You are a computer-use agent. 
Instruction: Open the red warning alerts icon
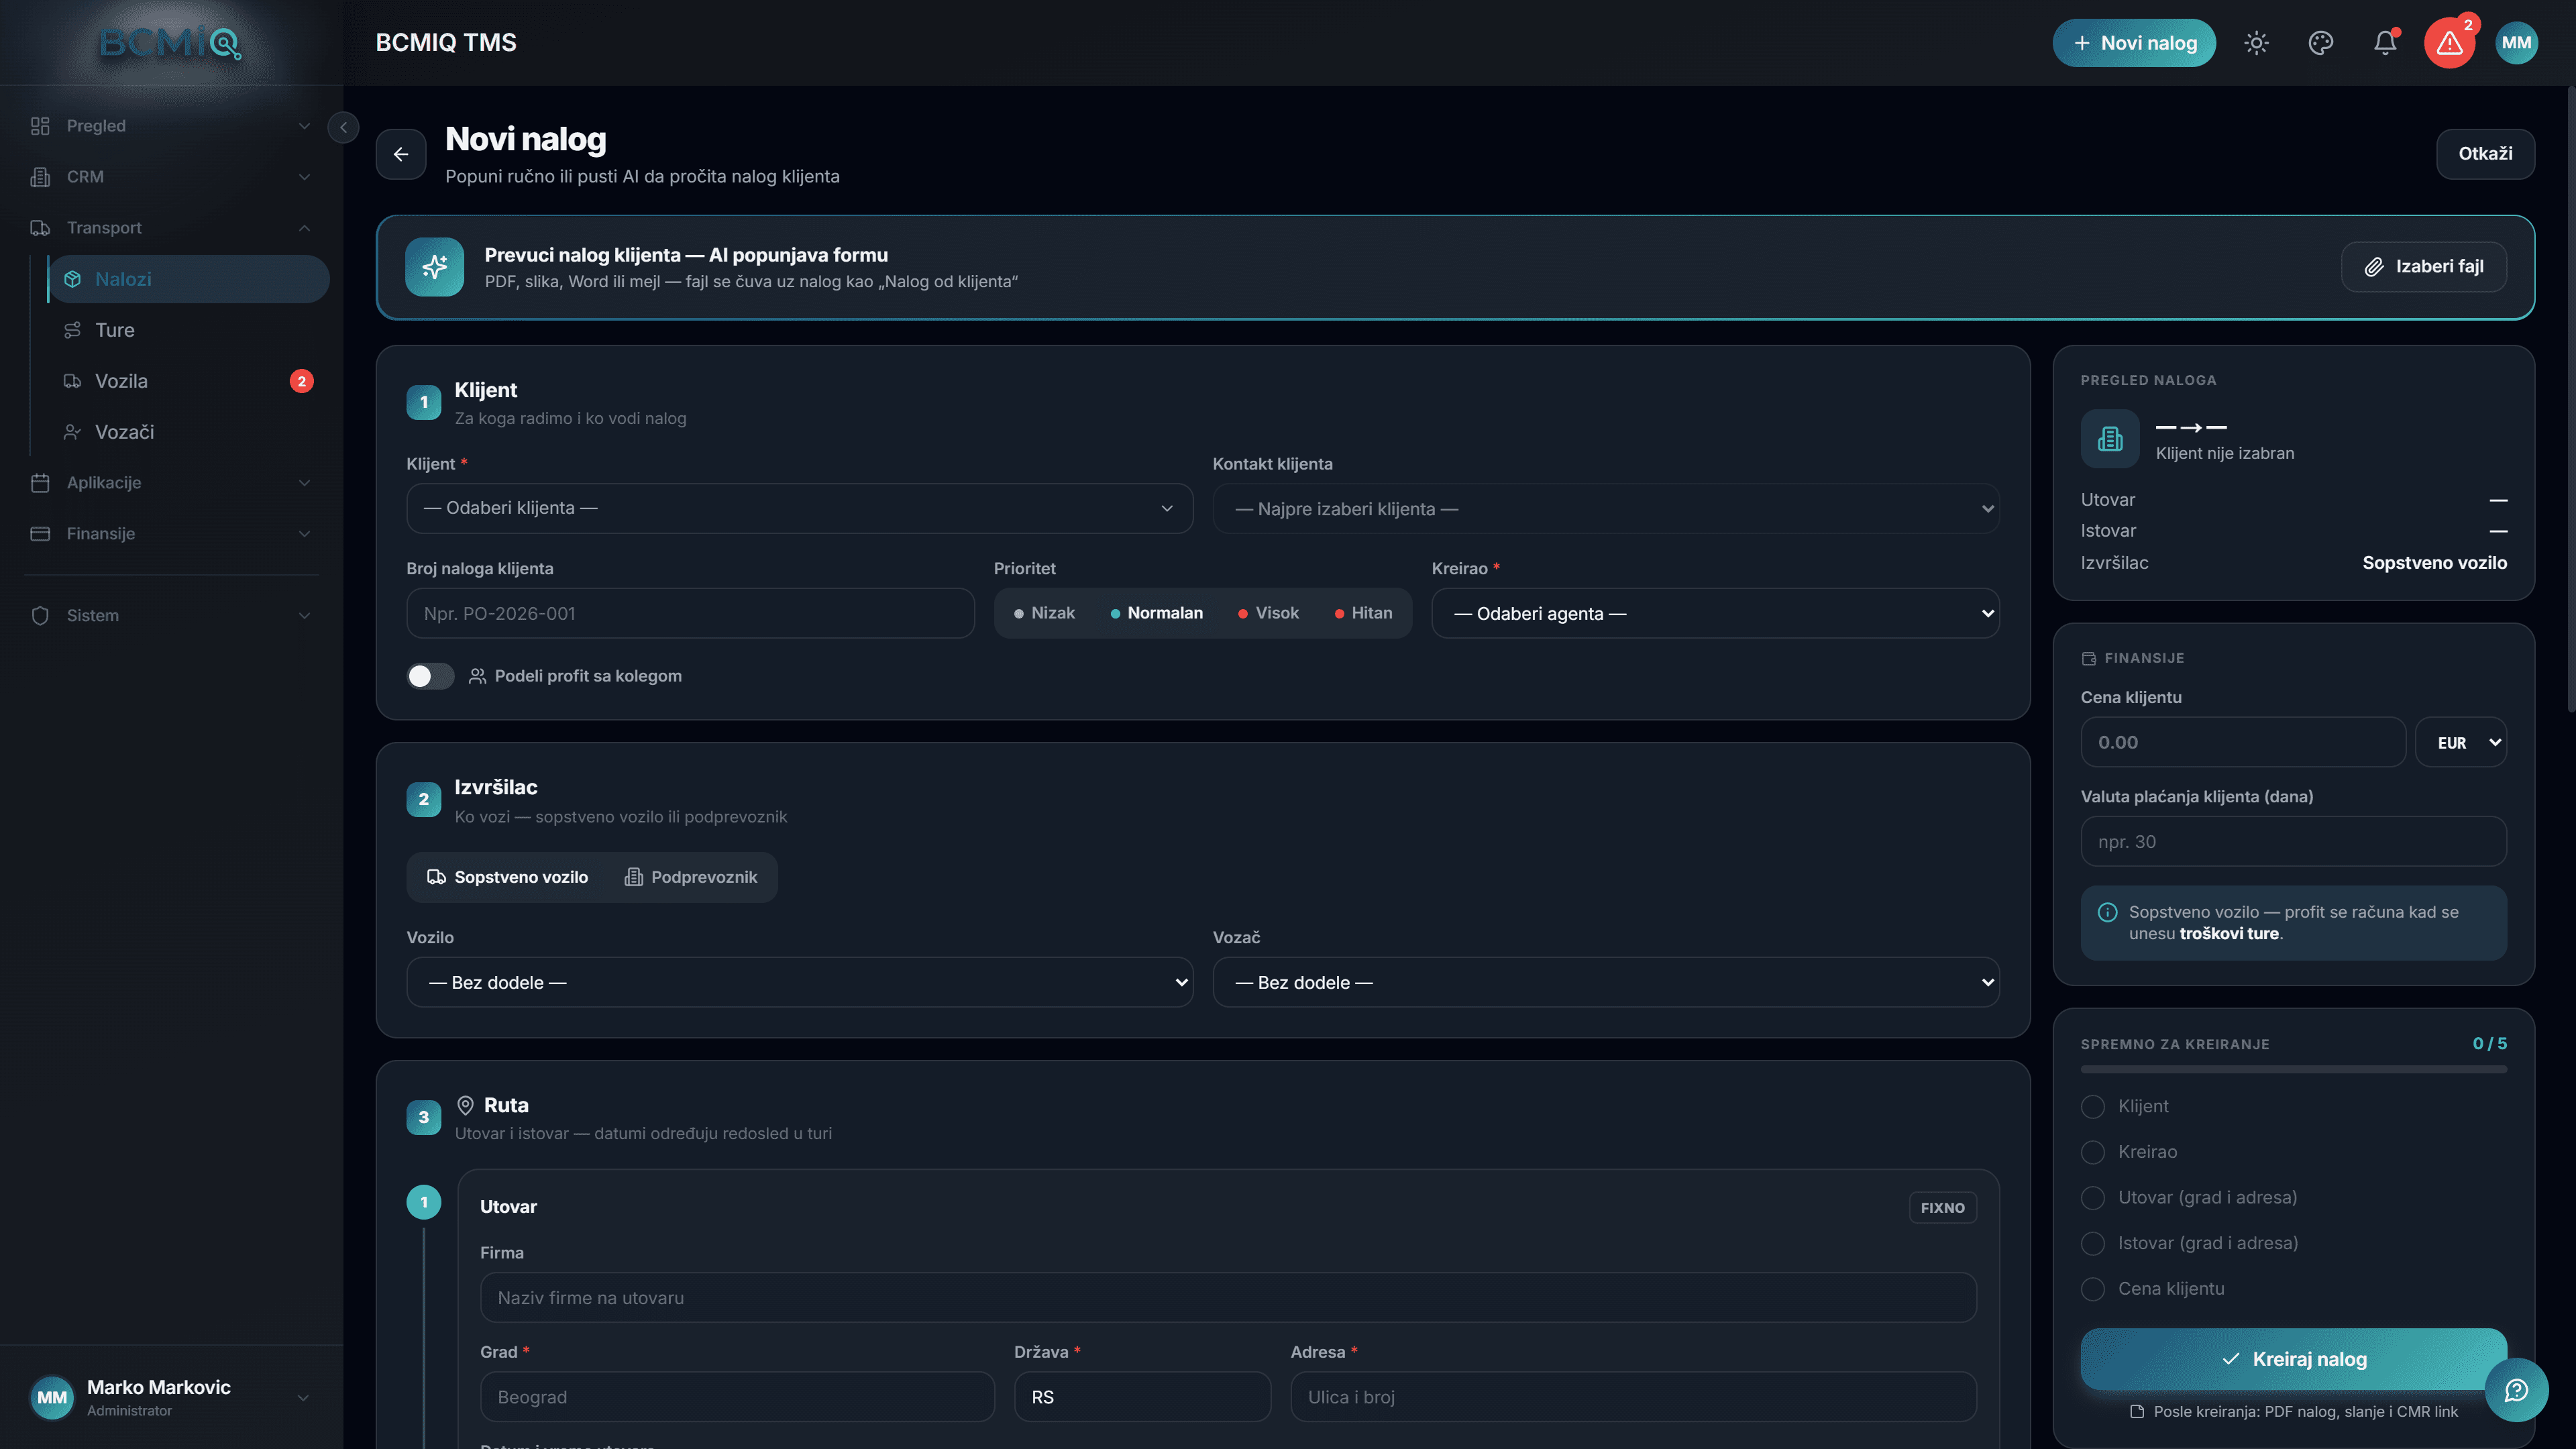pos(2450,43)
